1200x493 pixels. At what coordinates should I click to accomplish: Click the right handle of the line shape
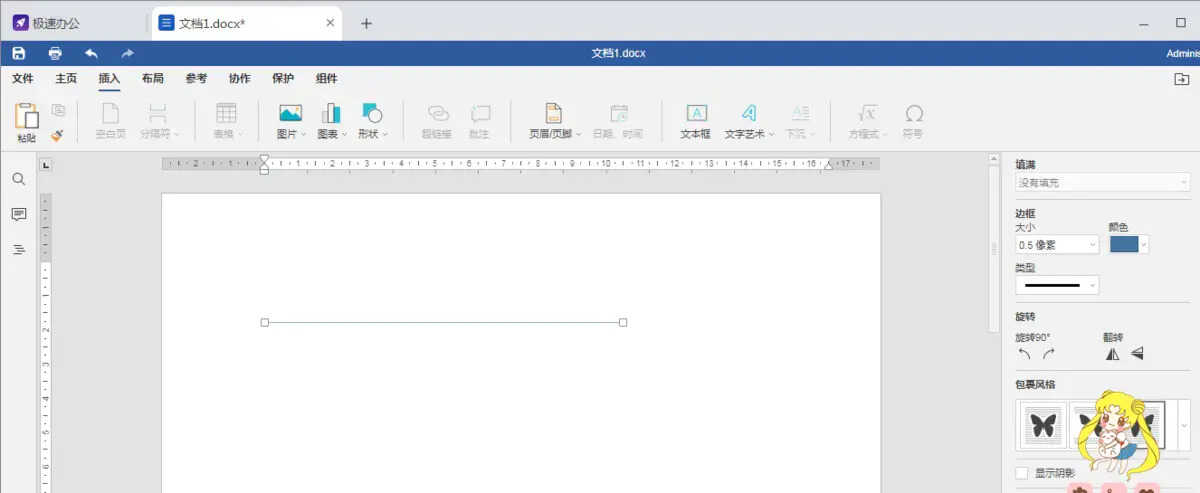pyautogui.click(x=623, y=322)
